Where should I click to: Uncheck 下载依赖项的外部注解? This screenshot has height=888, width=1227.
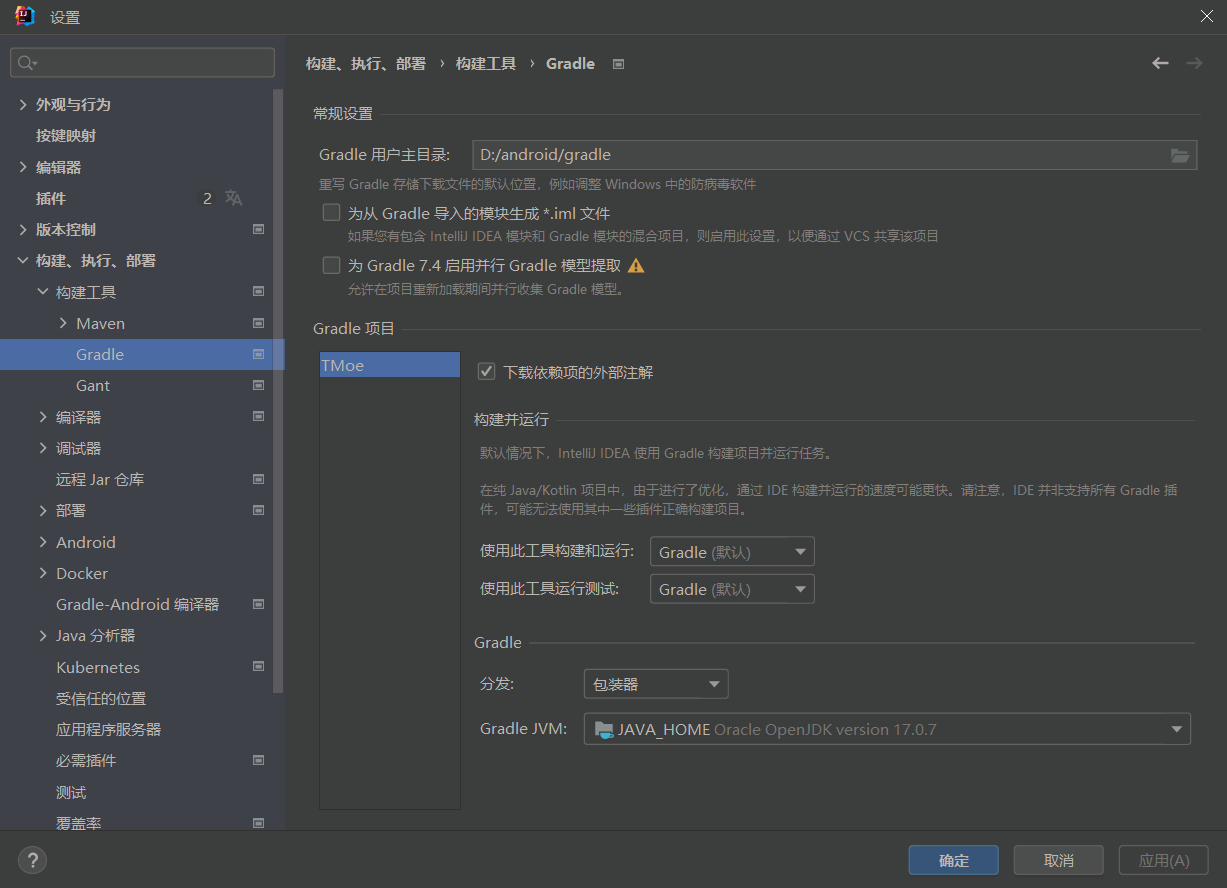click(x=487, y=371)
